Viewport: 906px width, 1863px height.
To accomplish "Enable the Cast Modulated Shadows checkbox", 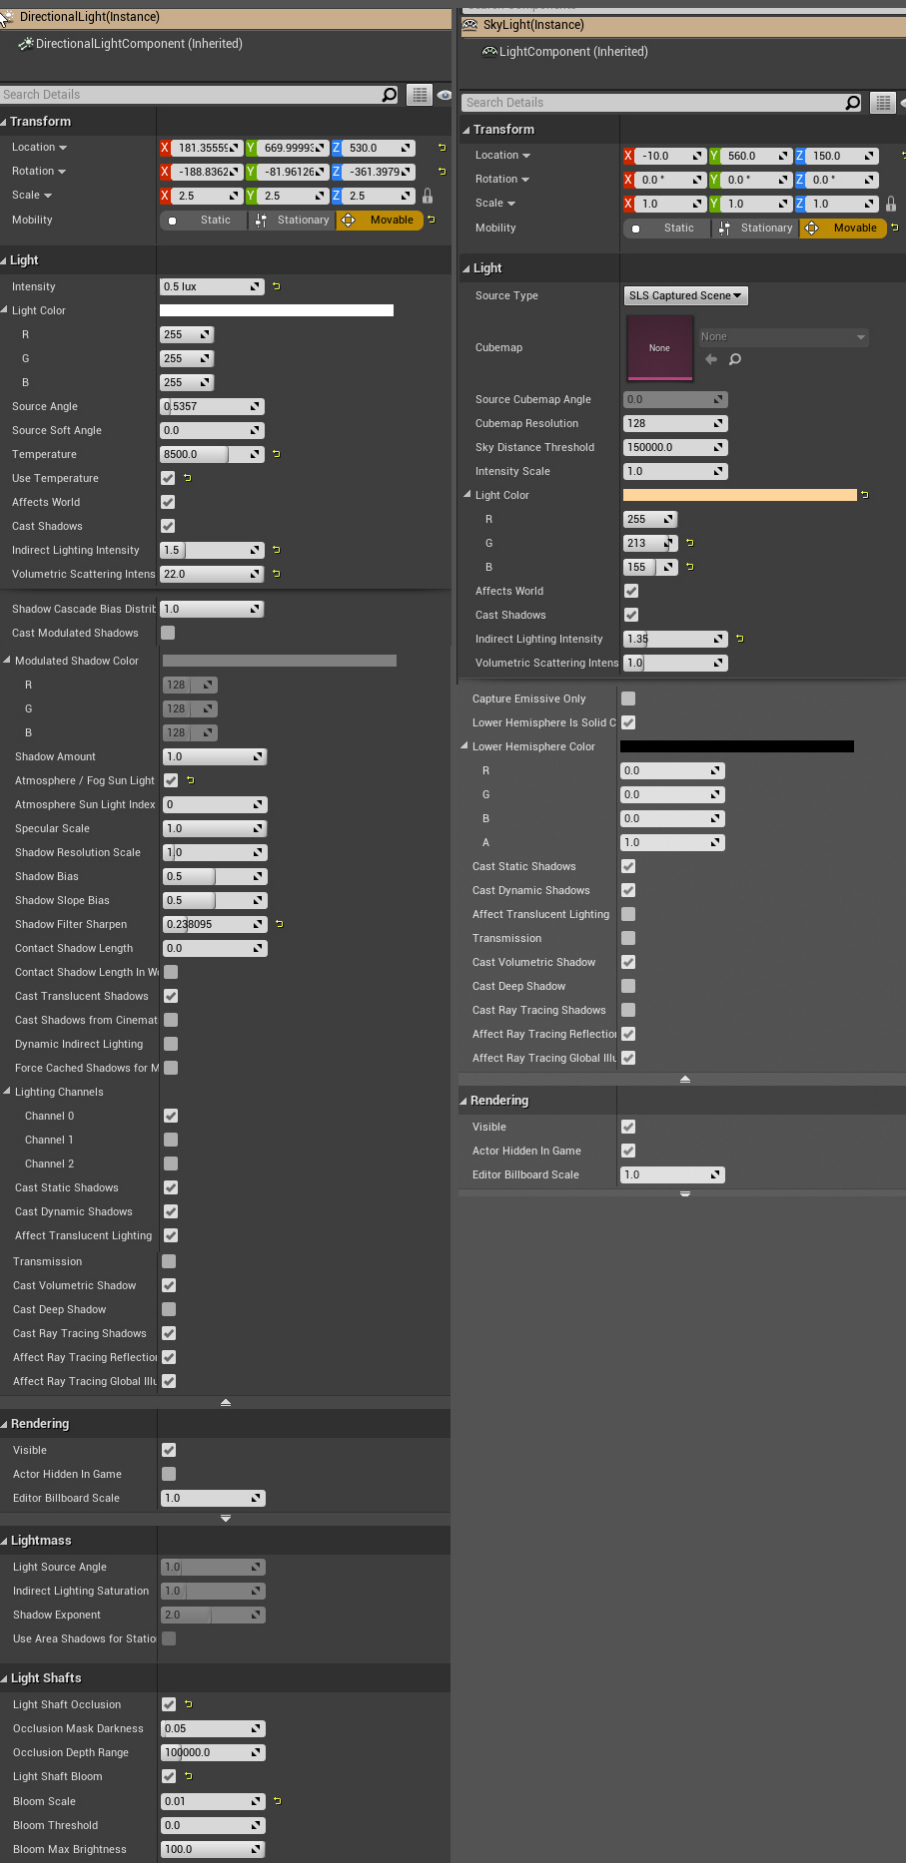I will (168, 633).
